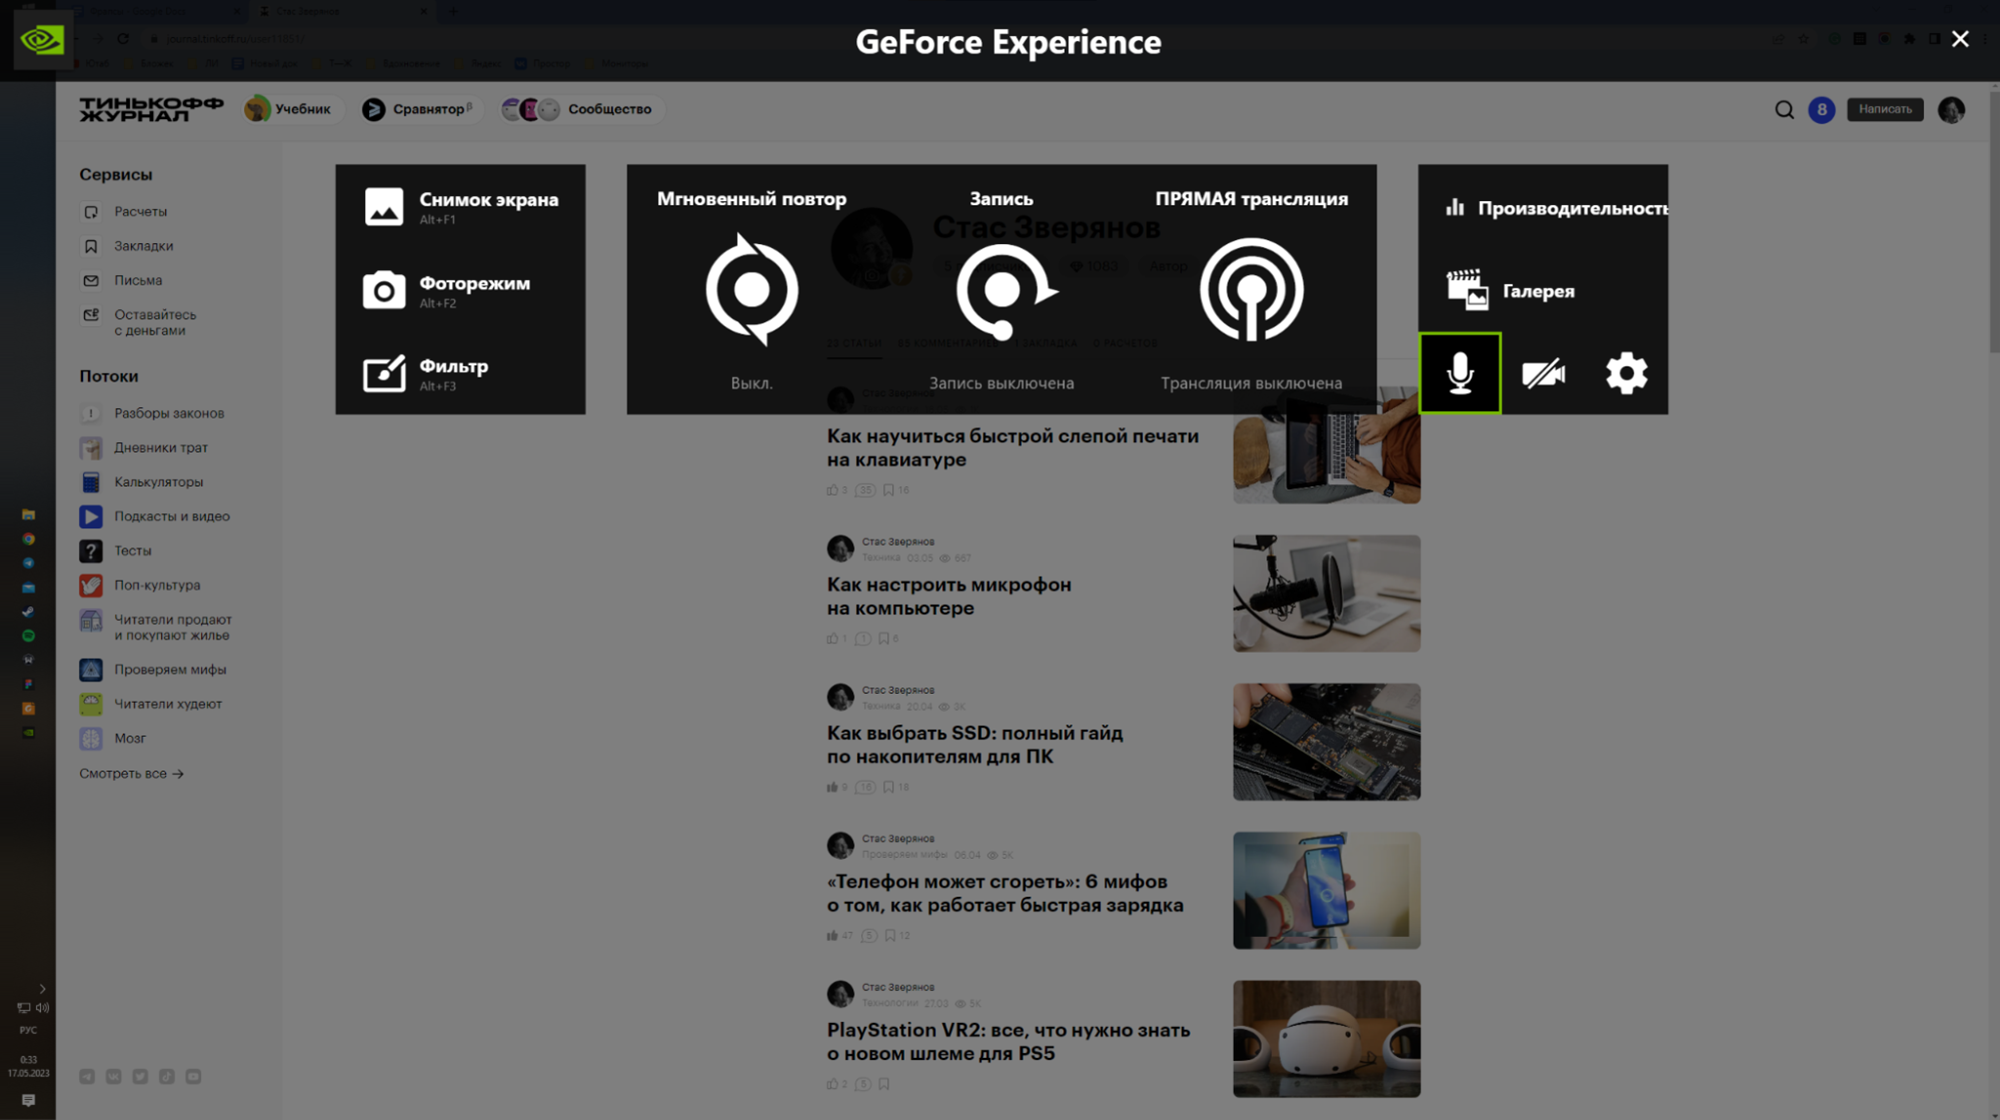Viewport: 2000px width, 1120px height.
Task: Switch РУС keyboard language indicator
Action: [28, 1030]
